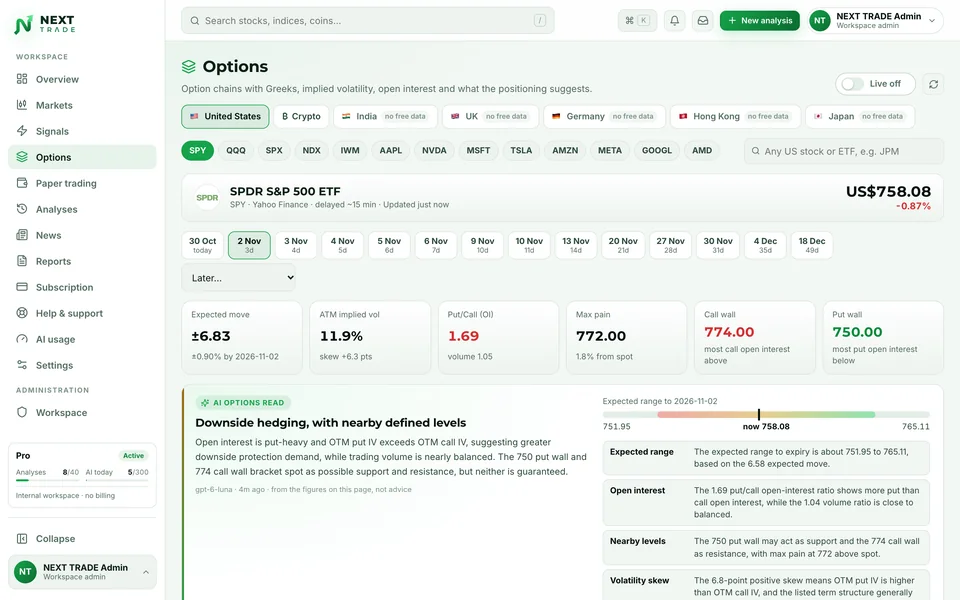The height and width of the screenshot is (600, 960).
Task: Select the SPY ticker chip
Action: point(197,151)
